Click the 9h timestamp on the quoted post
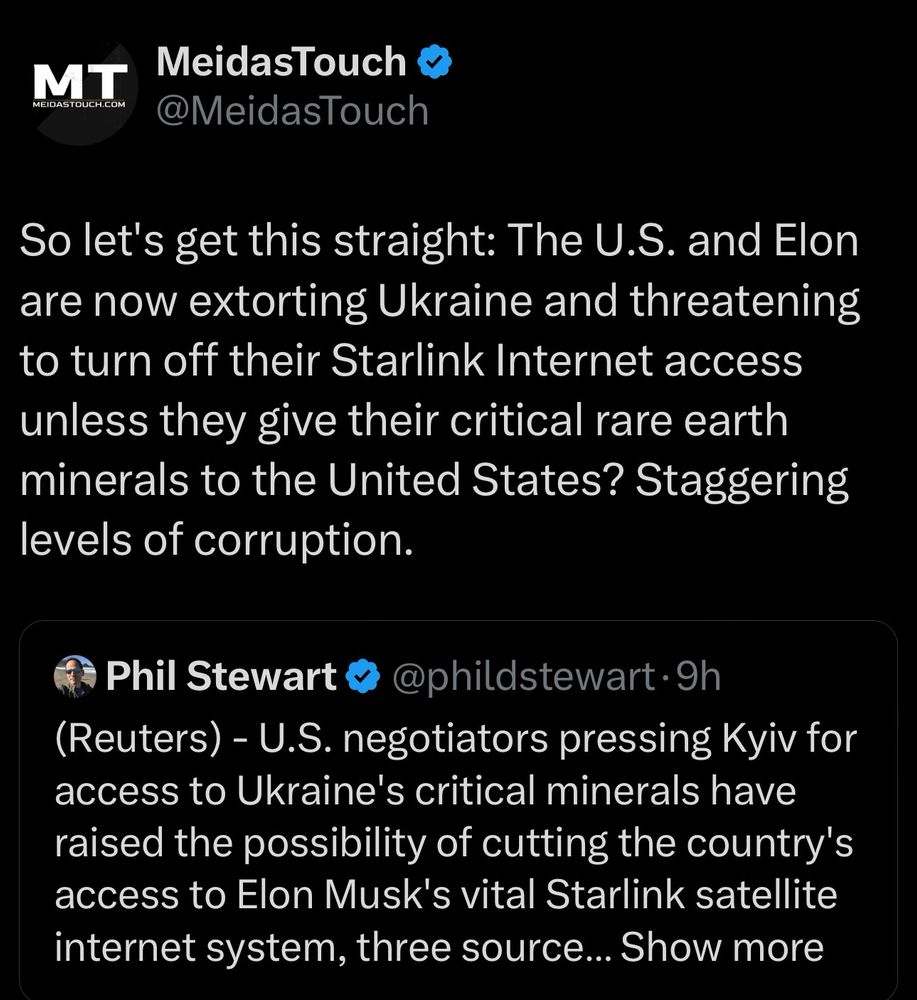917x1000 pixels. coord(698,677)
